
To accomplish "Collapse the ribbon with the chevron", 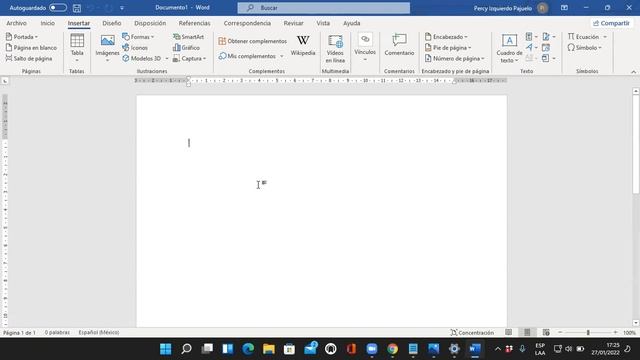I will (633, 71).
